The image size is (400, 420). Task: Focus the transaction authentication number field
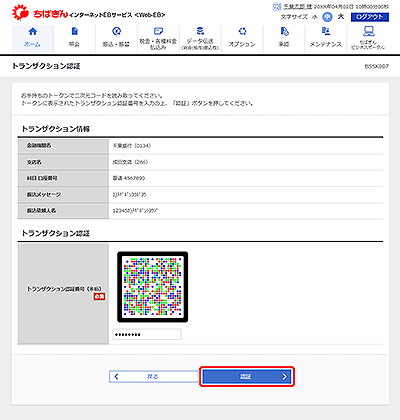point(147,334)
